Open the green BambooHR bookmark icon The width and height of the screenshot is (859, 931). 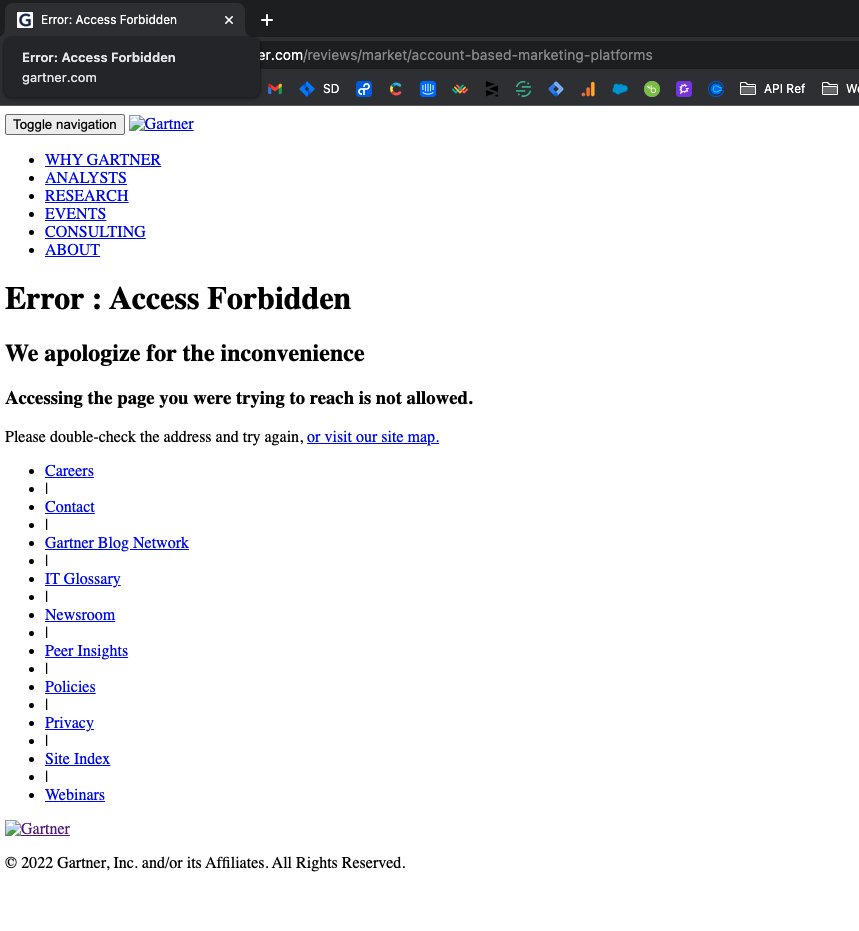coord(652,89)
